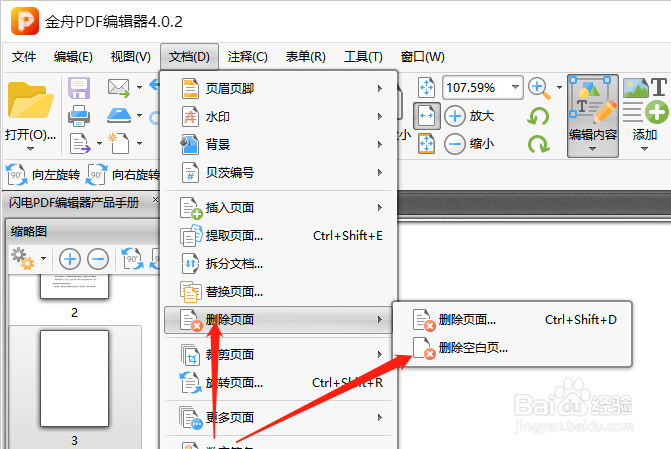Screen dimensions: 671x449
Task: Expand the new document dropdown arrow
Action: pos(140,143)
